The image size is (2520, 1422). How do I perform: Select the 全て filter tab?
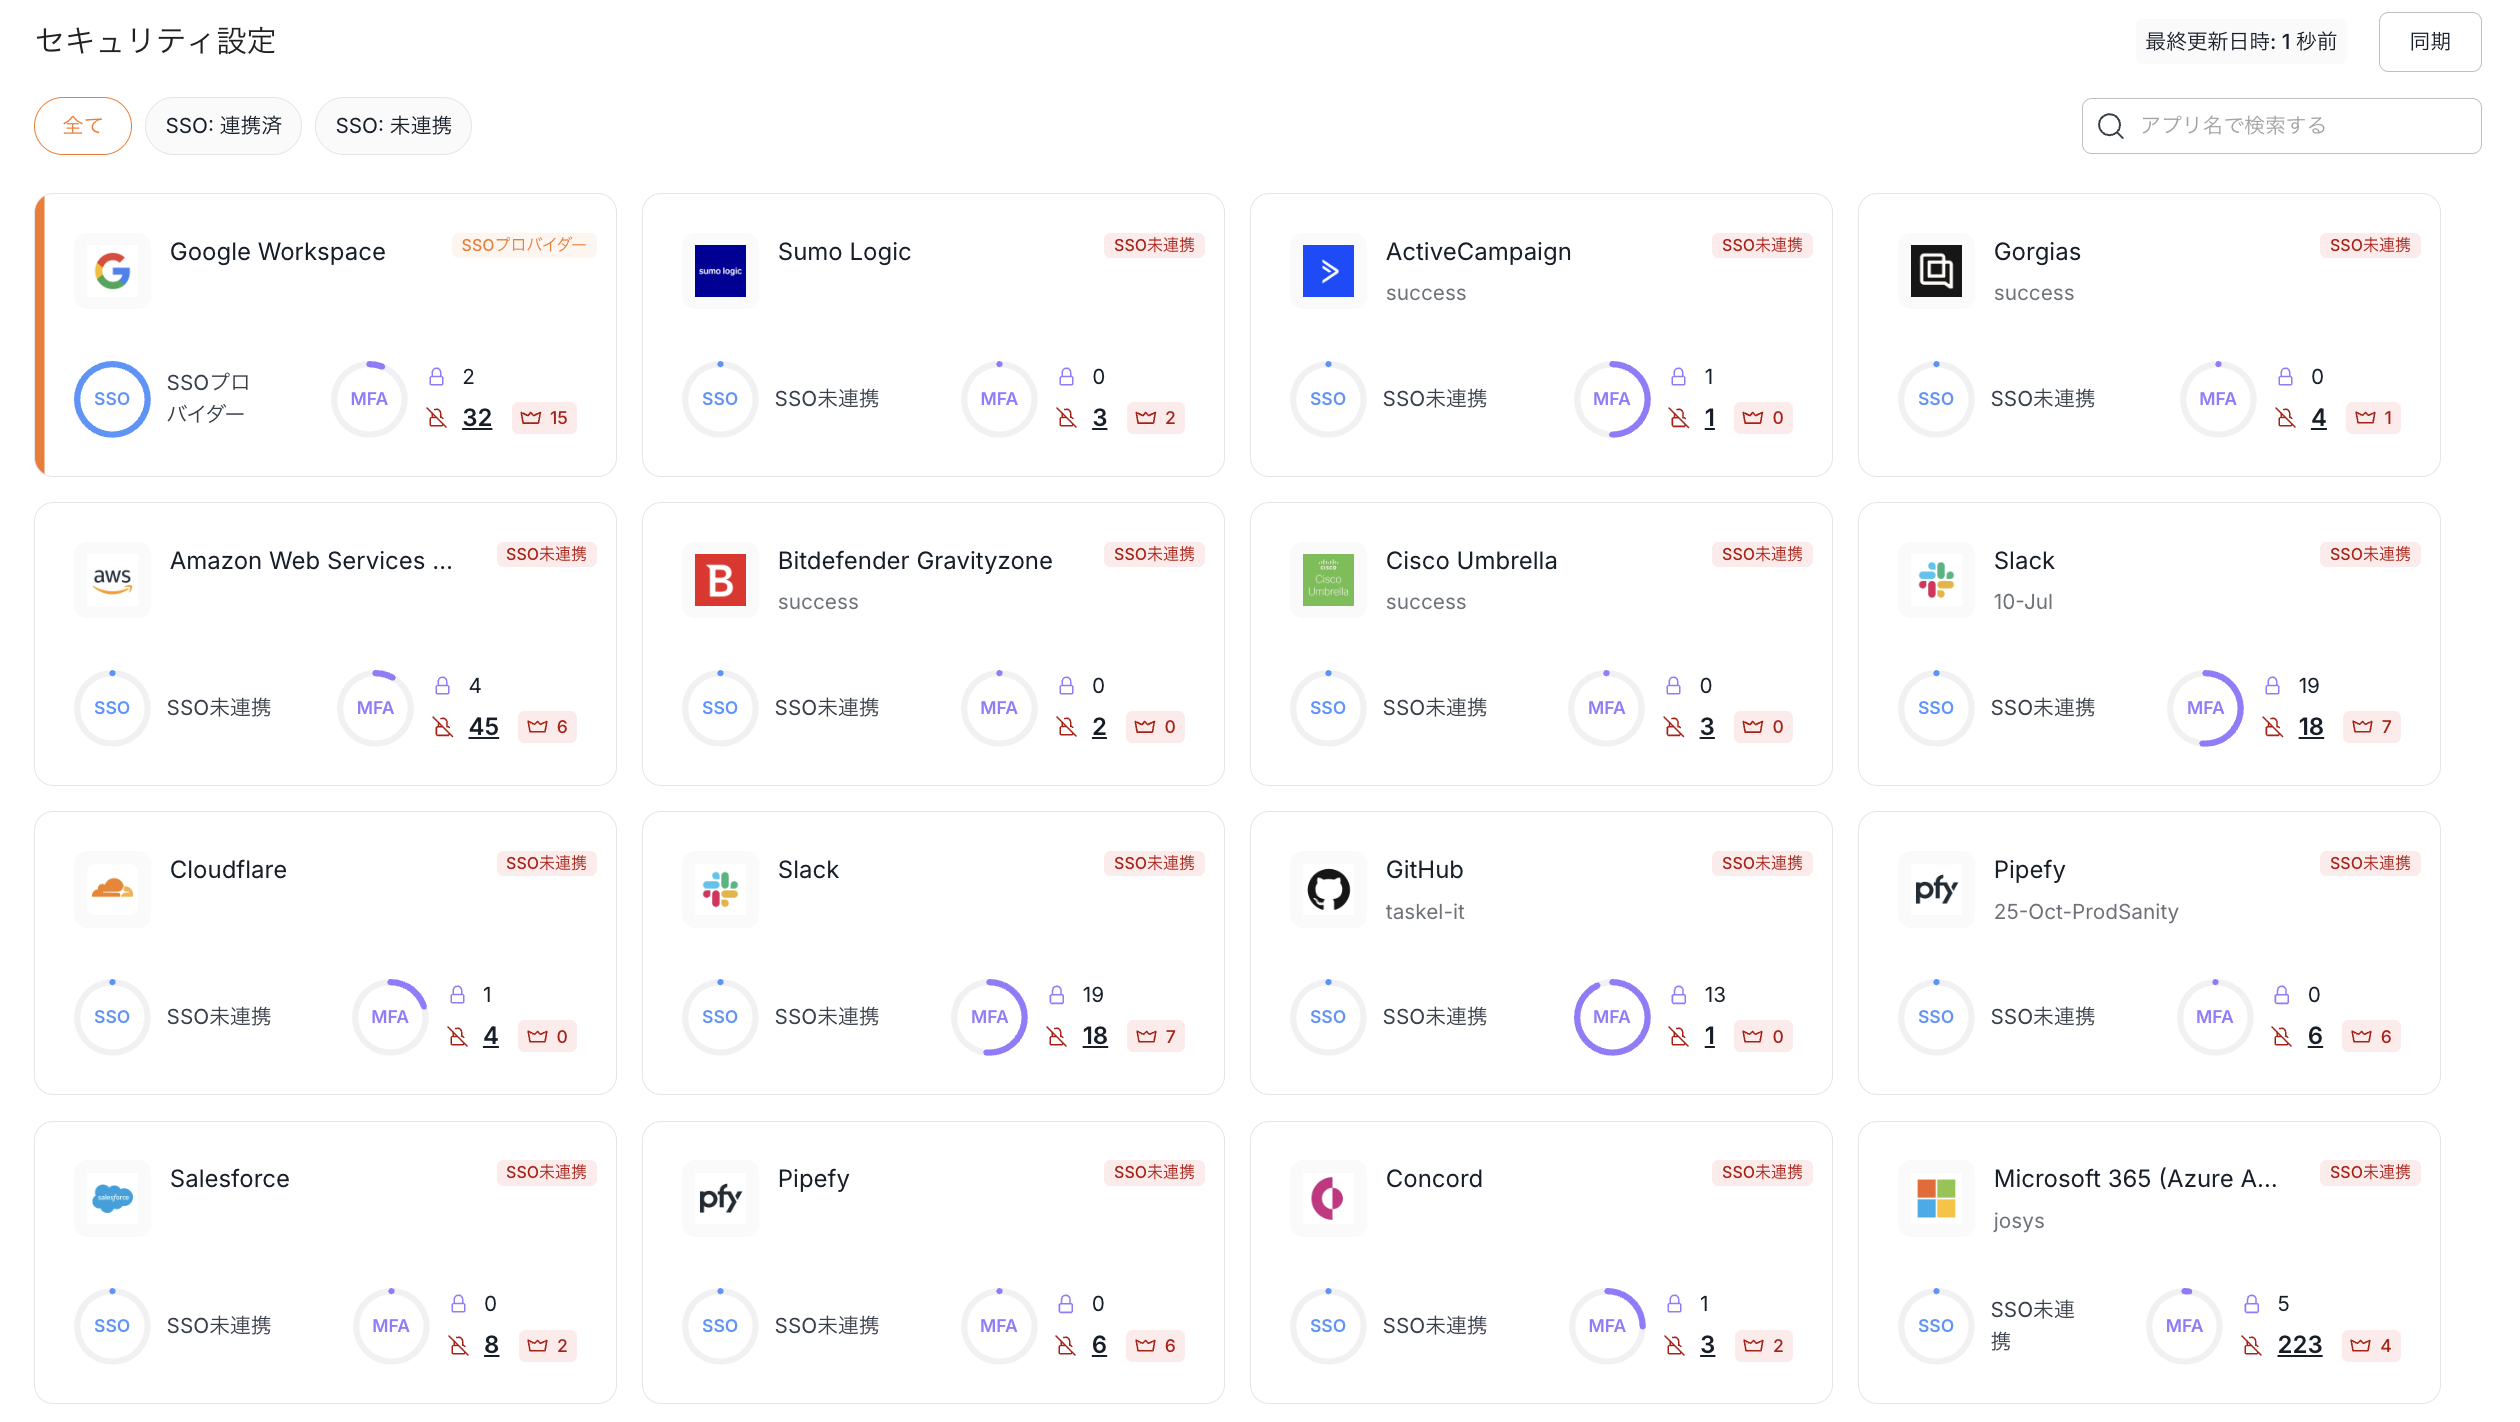click(83, 126)
